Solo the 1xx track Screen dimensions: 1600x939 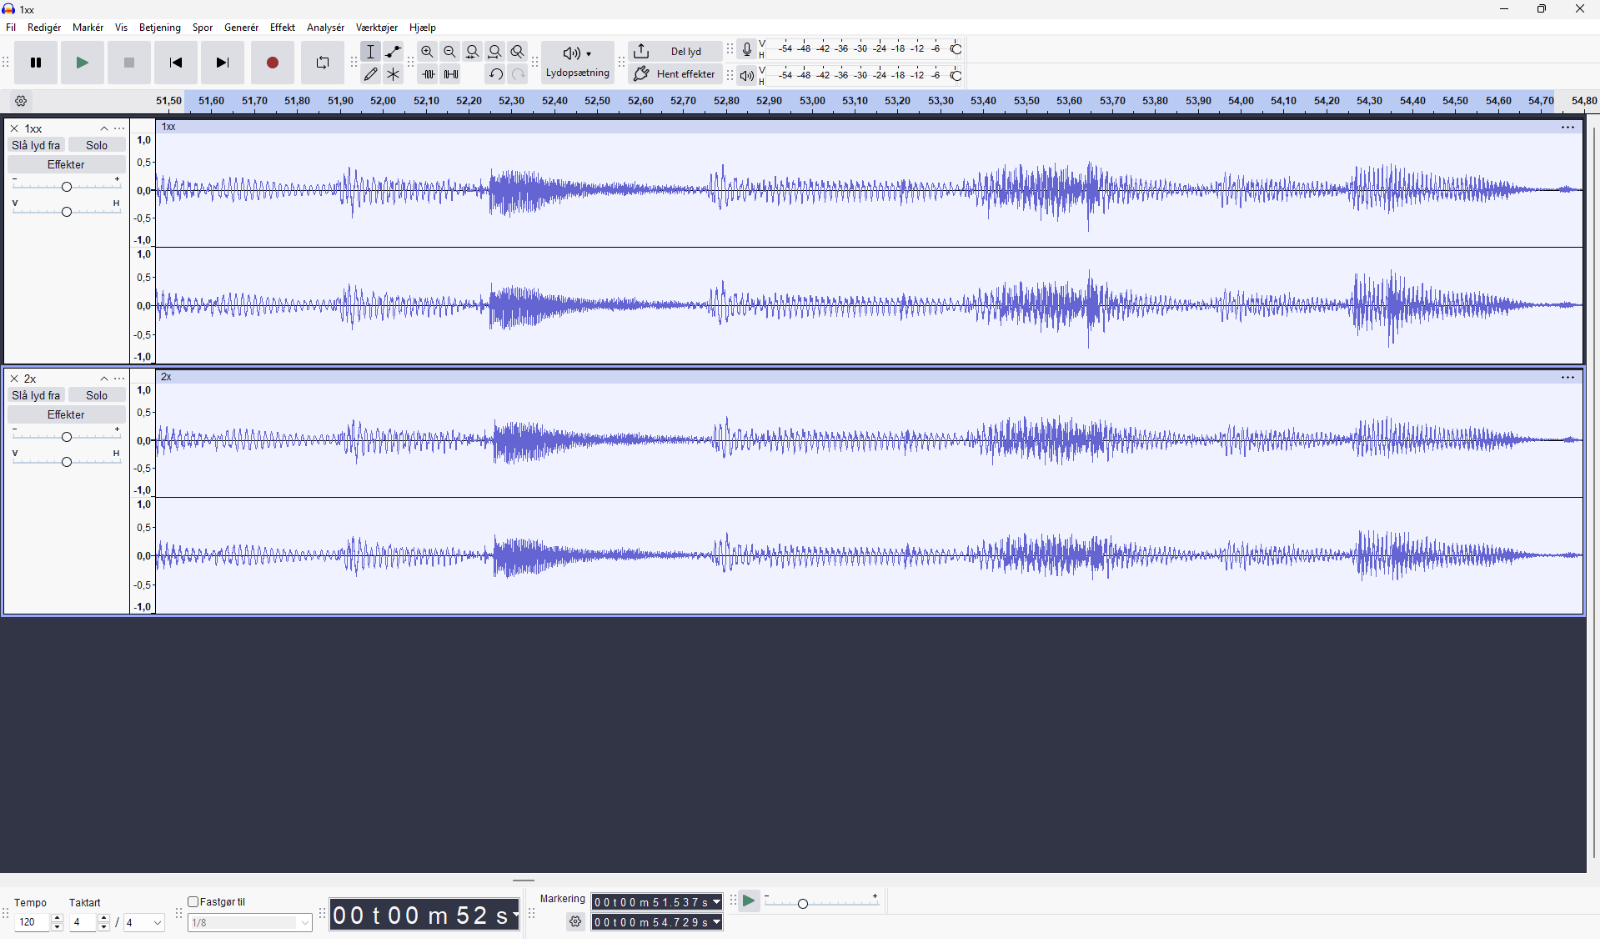(97, 146)
